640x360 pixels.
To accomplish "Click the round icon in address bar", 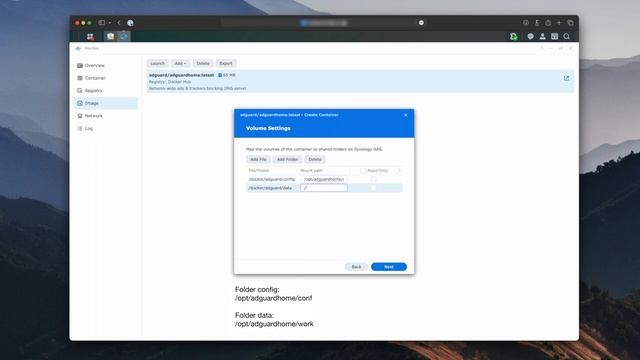I will 421,23.
